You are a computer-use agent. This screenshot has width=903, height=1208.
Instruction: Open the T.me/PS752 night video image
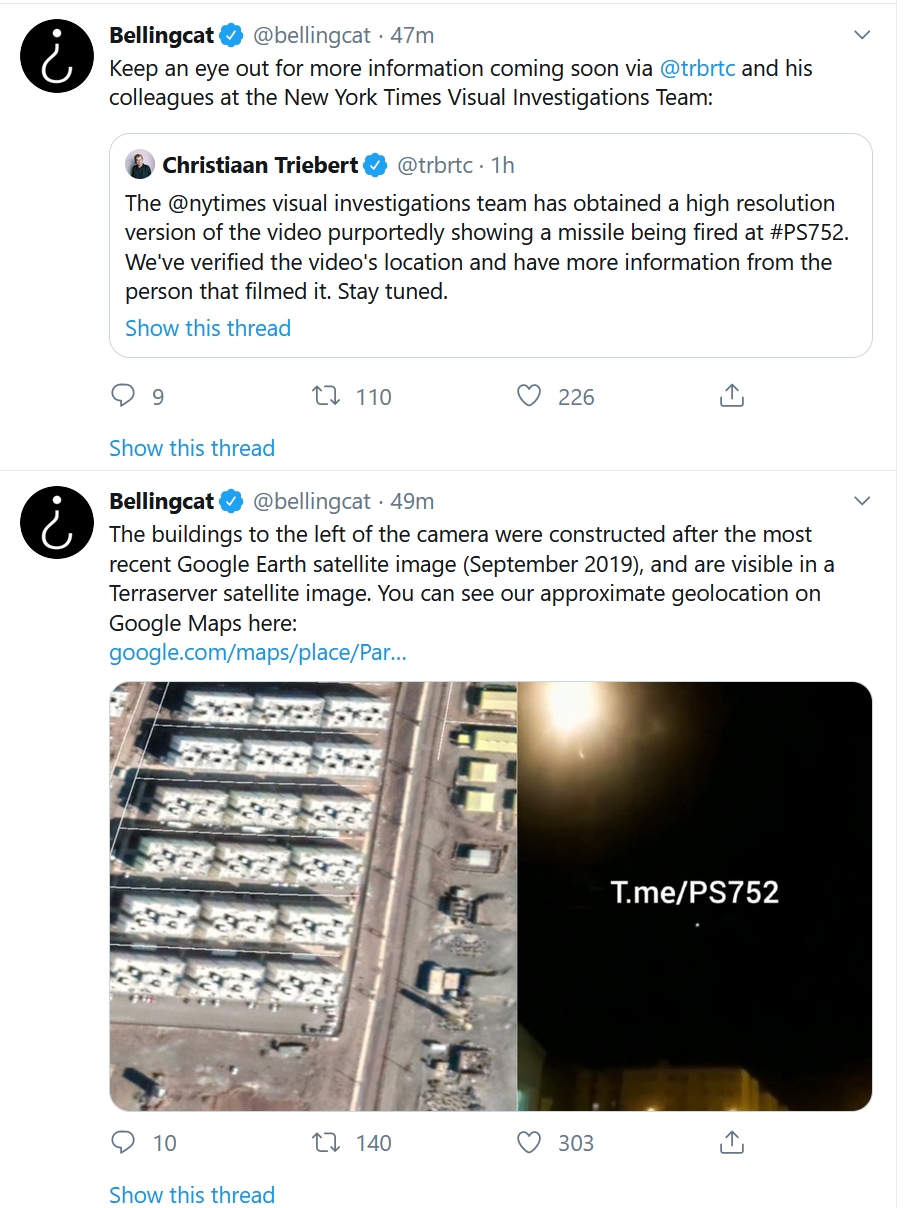click(x=694, y=896)
